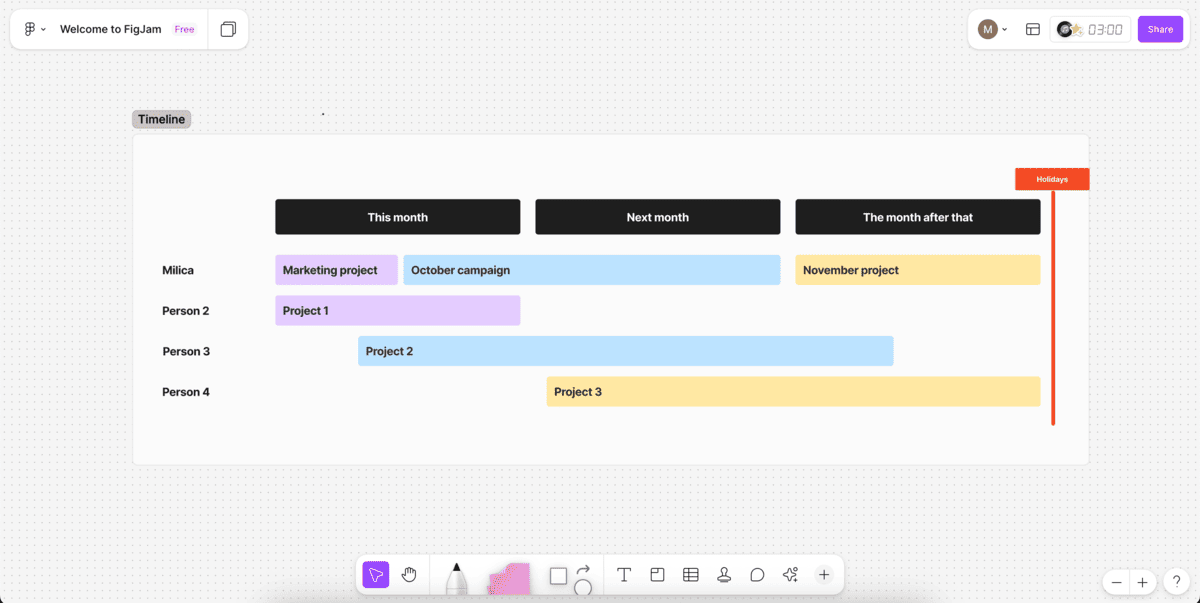The height and width of the screenshot is (603, 1200).
Task: Expand the user avatar M dropdown
Action: coord(992,30)
